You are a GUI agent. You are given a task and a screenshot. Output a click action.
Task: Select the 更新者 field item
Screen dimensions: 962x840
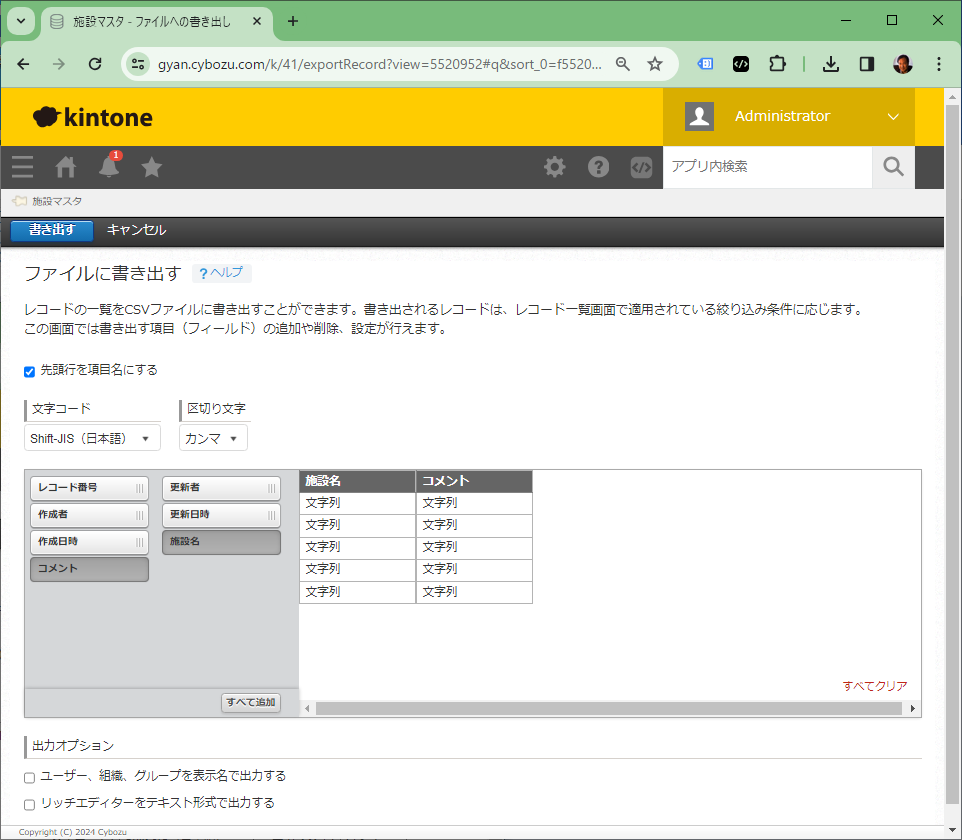click(x=221, y=488)
